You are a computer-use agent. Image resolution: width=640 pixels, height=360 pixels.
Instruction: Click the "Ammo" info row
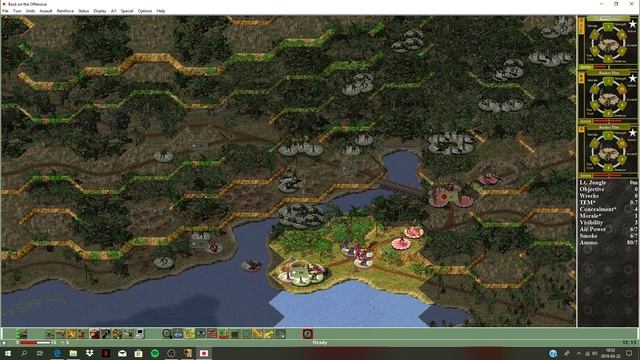(608, 242)
